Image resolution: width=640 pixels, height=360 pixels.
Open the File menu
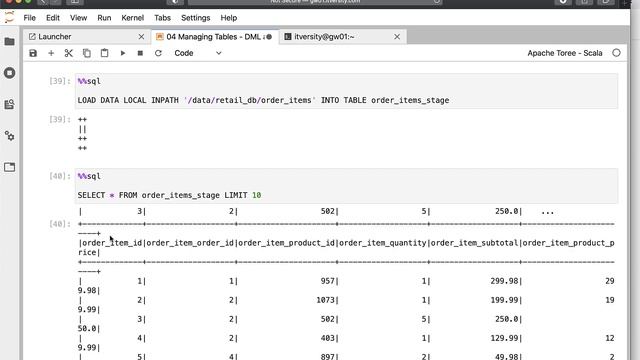(29, 18)
